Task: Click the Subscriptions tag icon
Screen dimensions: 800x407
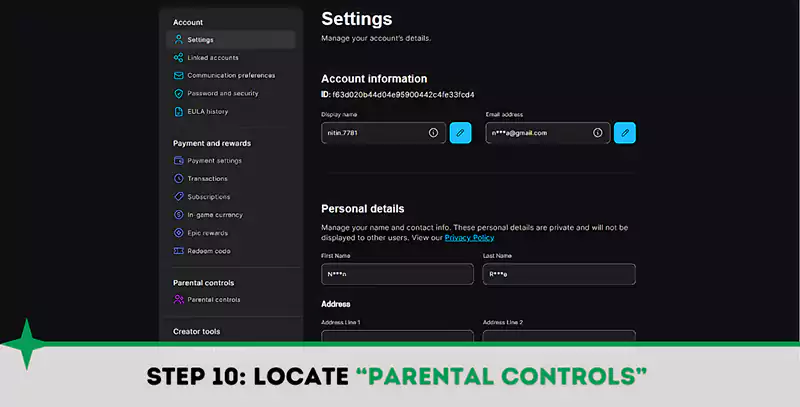Action: point(179,196)
